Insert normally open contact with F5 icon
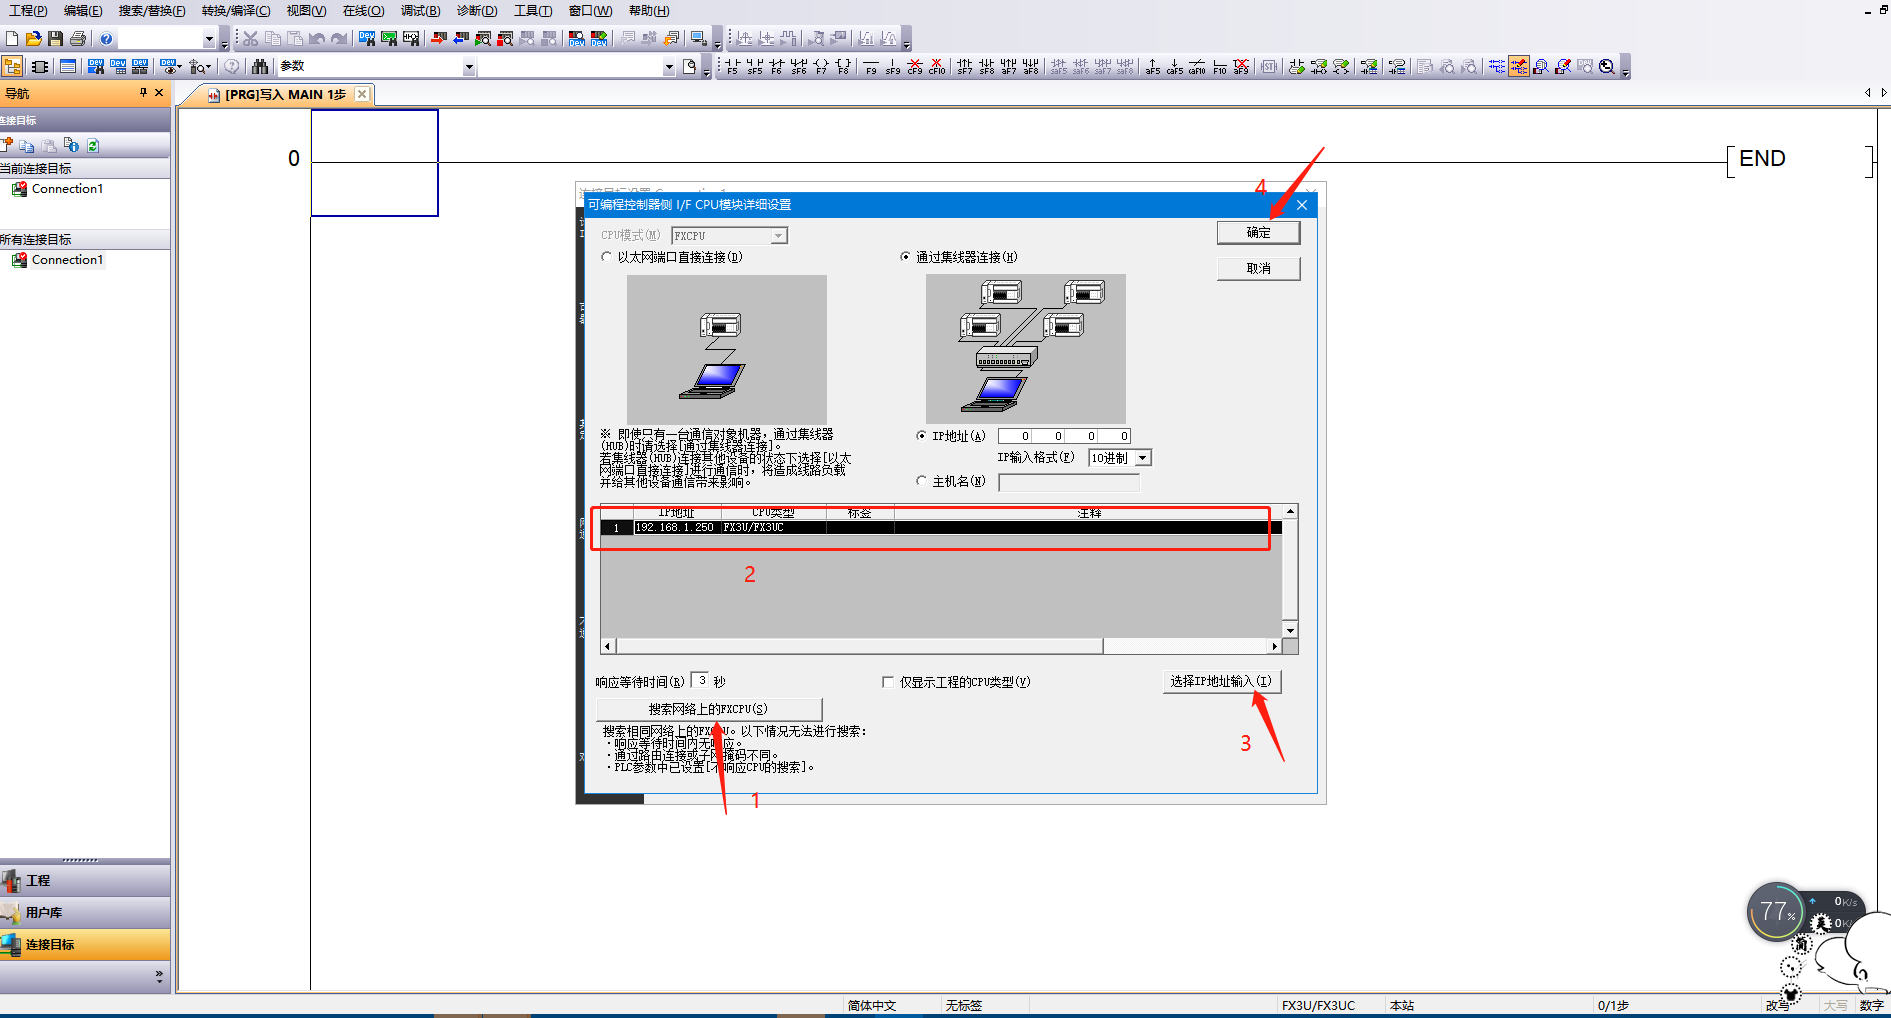This screenshot has width=1891, height=1018. [732, 67]
